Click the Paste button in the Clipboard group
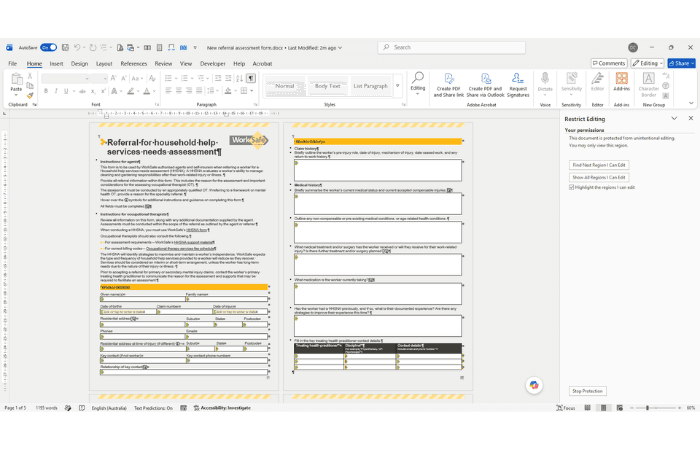 [x=17, y=83]
